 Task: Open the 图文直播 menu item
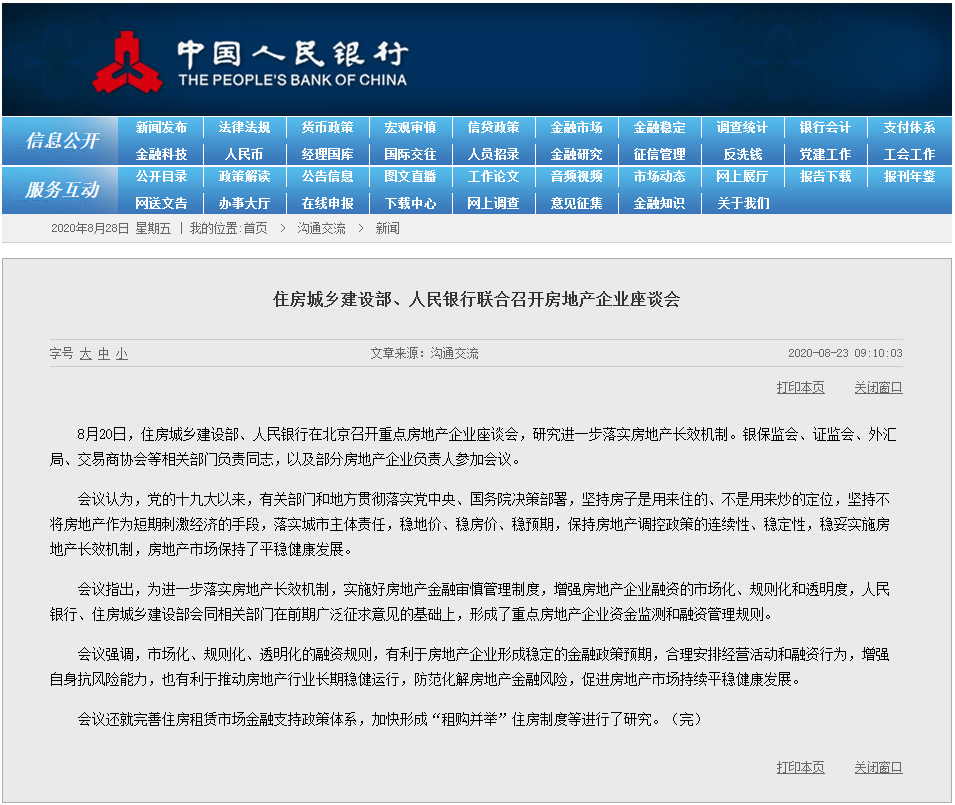[x=411, y=178]
